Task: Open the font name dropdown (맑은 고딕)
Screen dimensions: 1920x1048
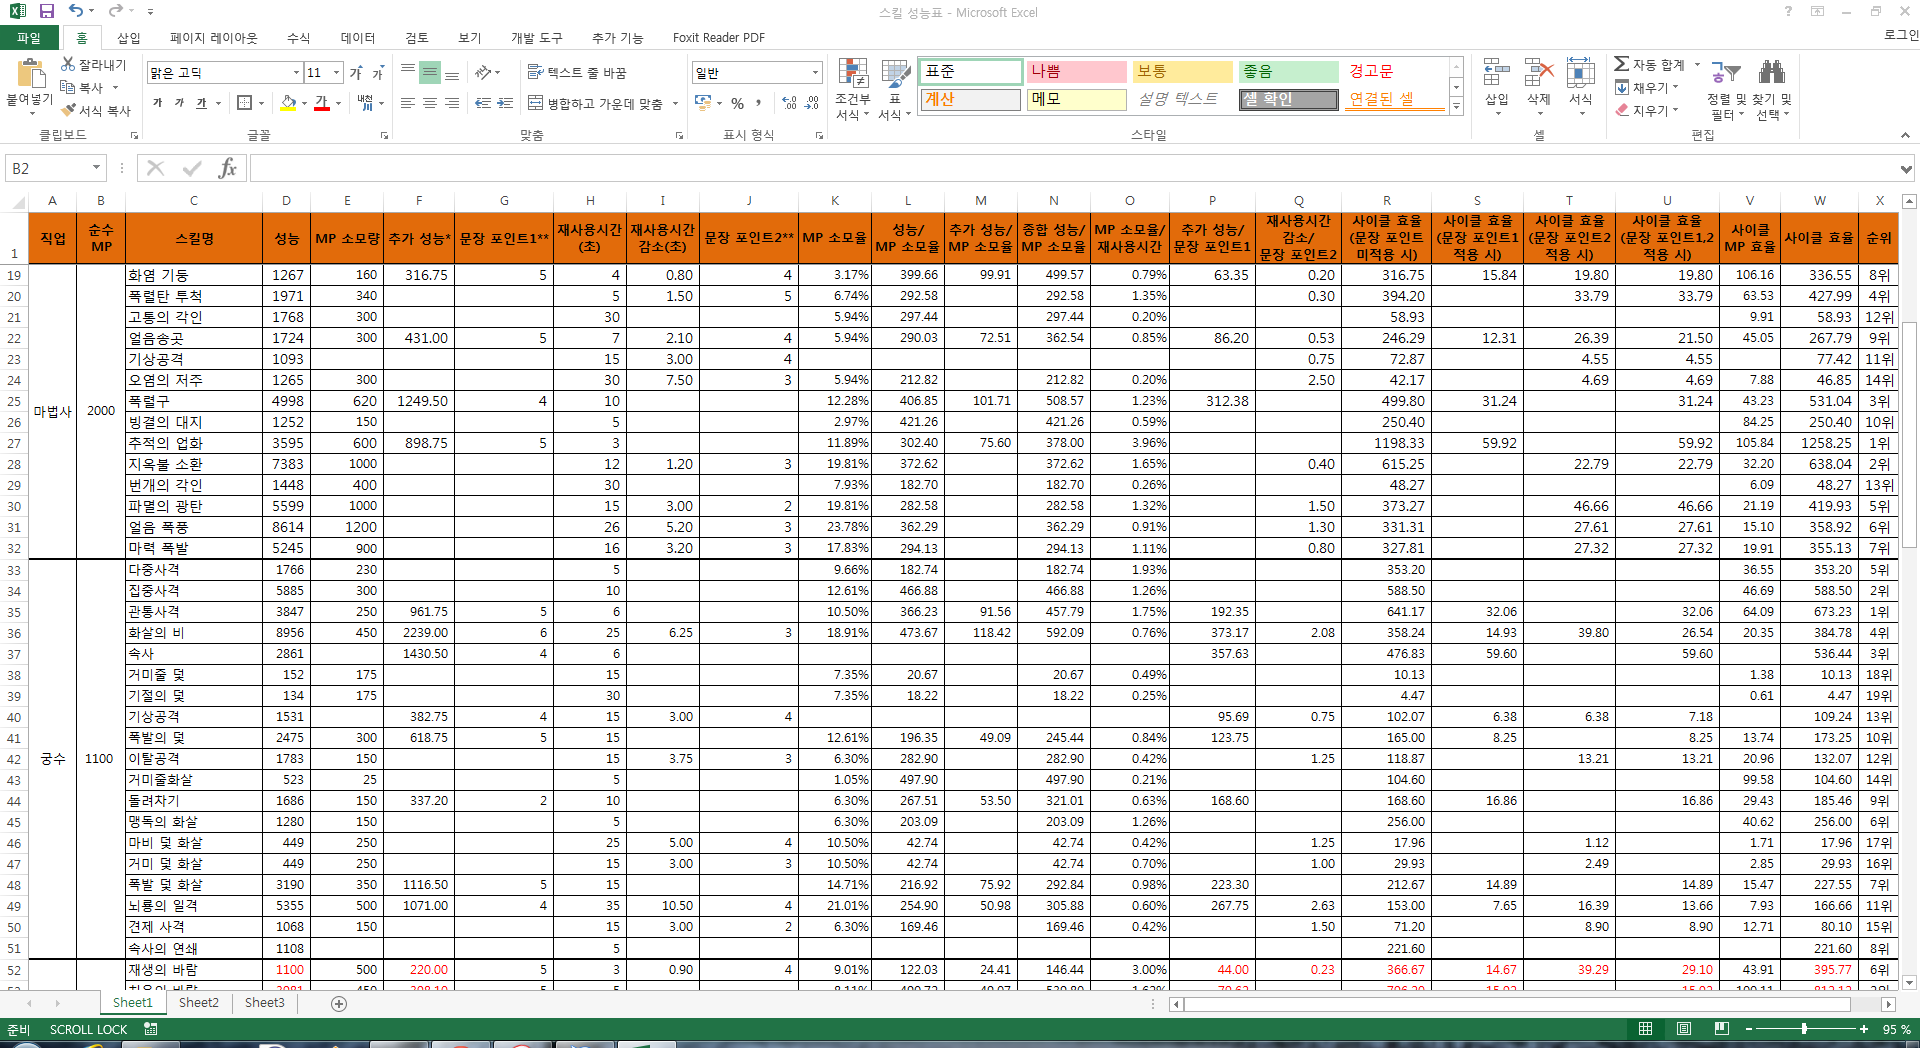Action: 296,73
